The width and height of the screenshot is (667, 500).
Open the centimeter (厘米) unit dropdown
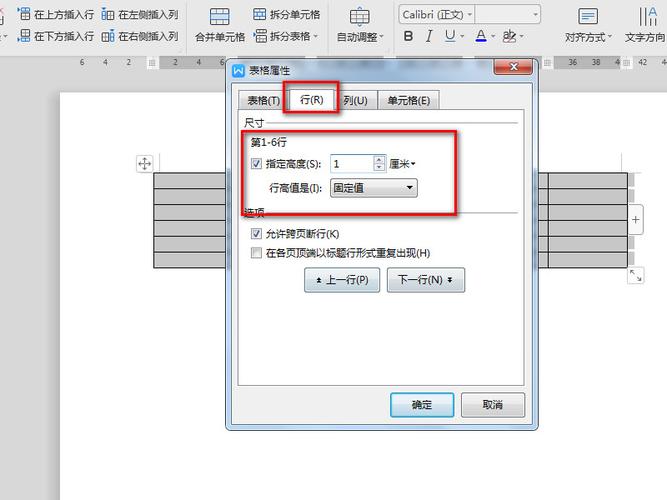coord(402,164)
